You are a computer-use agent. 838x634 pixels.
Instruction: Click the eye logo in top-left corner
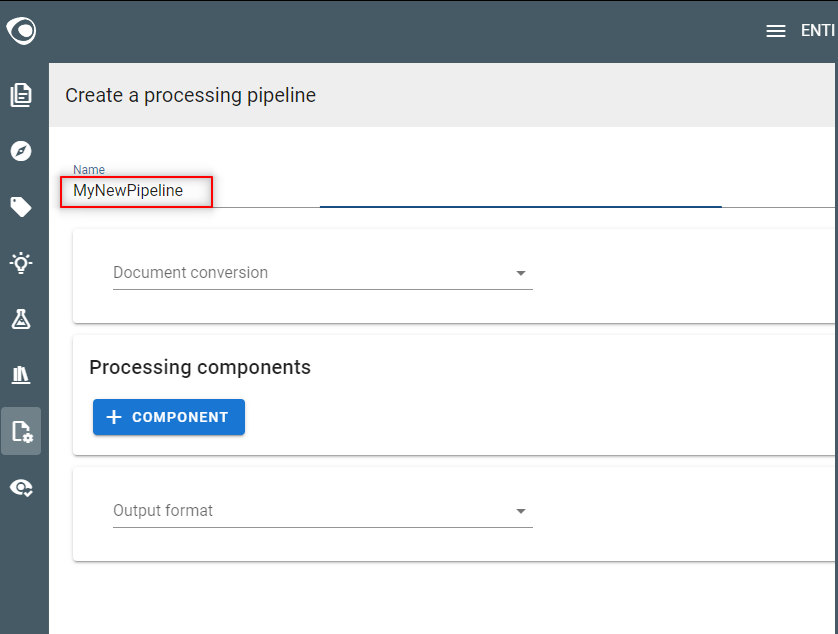point(21,30)
